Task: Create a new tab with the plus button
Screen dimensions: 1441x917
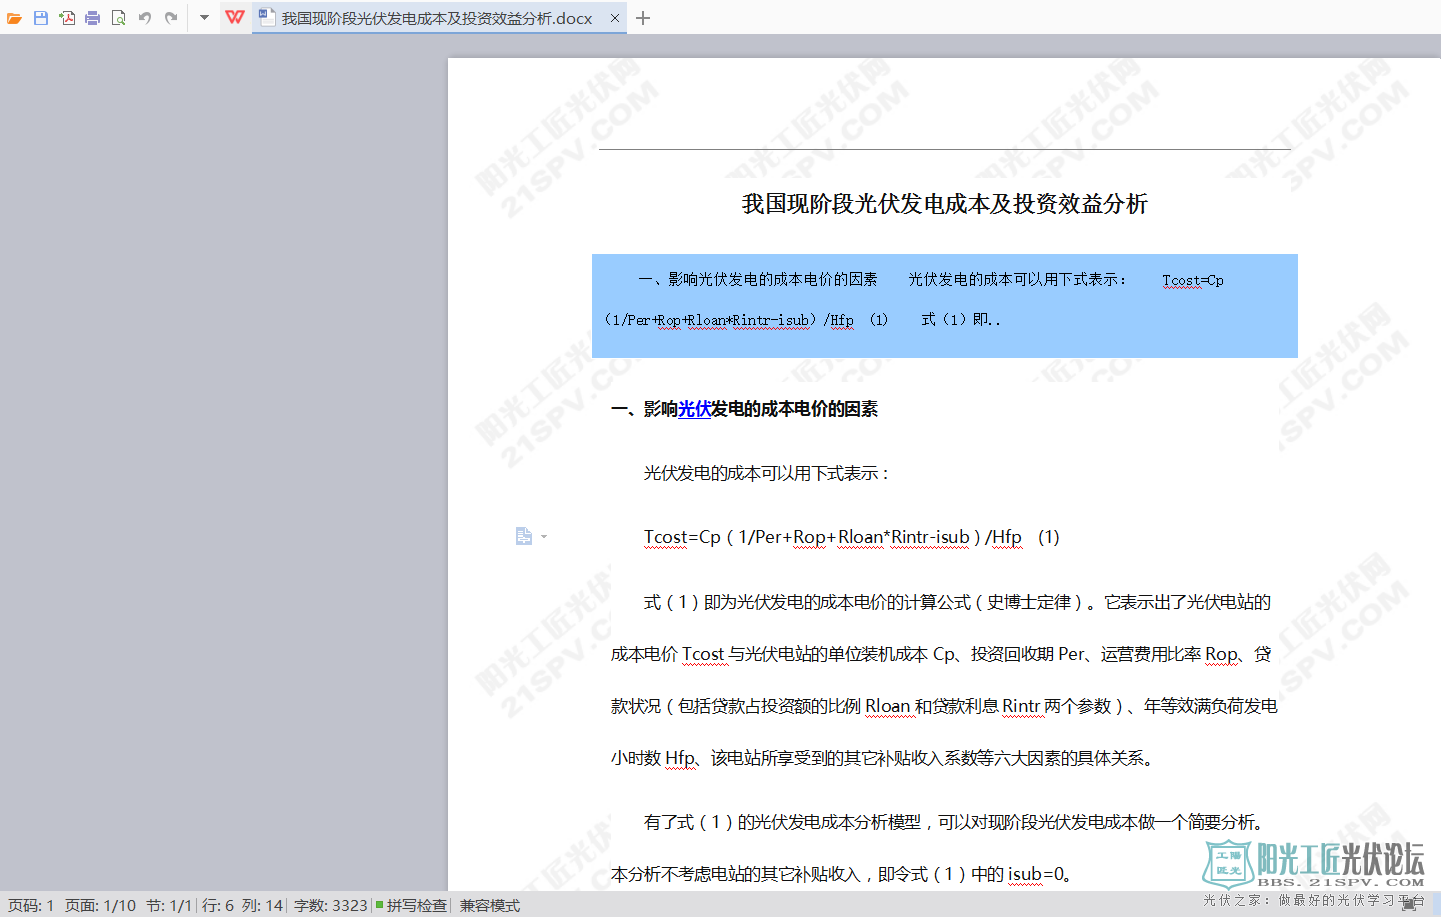Action: click(x=643, y=18)
